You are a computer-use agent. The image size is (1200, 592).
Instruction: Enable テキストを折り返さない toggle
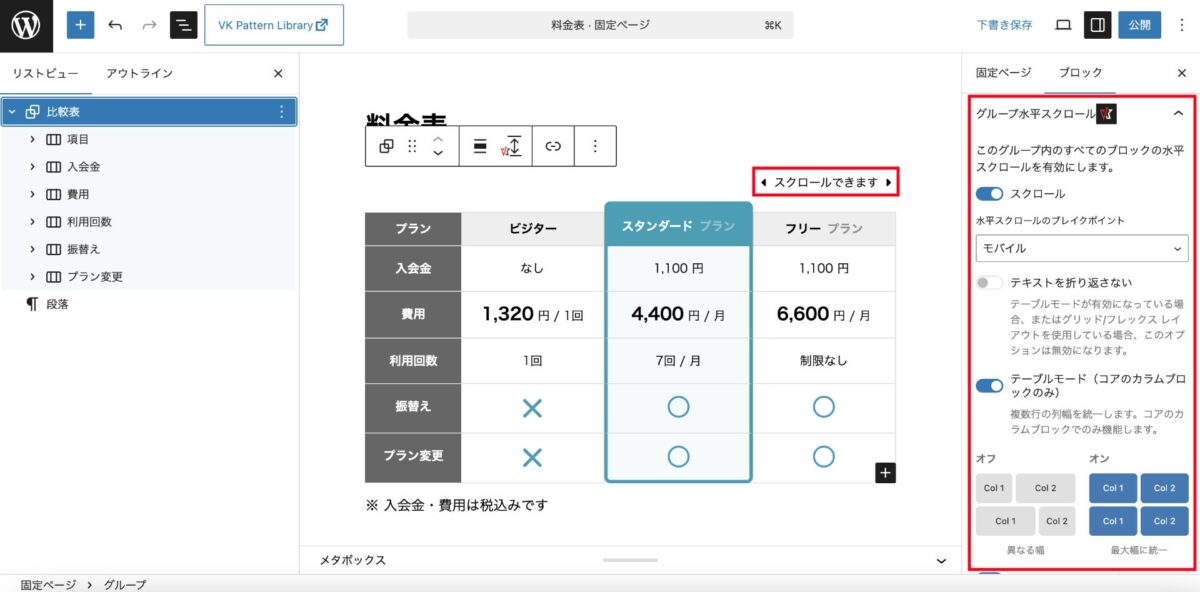click(989, 283)
